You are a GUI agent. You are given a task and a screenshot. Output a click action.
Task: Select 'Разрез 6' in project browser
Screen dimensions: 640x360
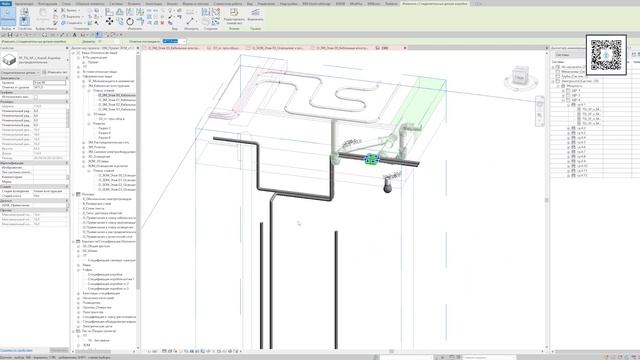[104, 133]
